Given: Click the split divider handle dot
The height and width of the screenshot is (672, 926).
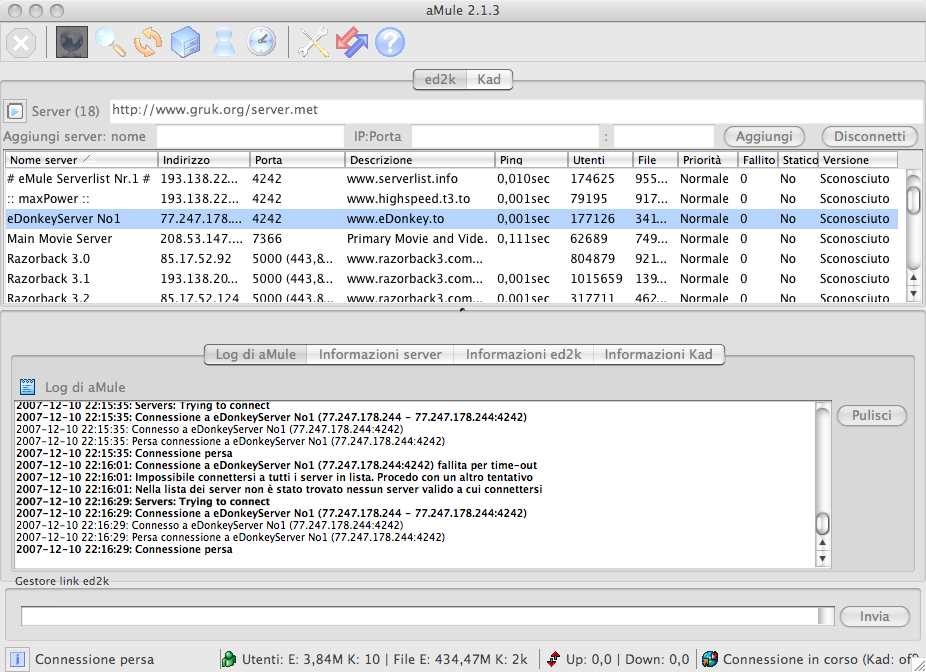Looking at the screenshot, I should point(462,309).
